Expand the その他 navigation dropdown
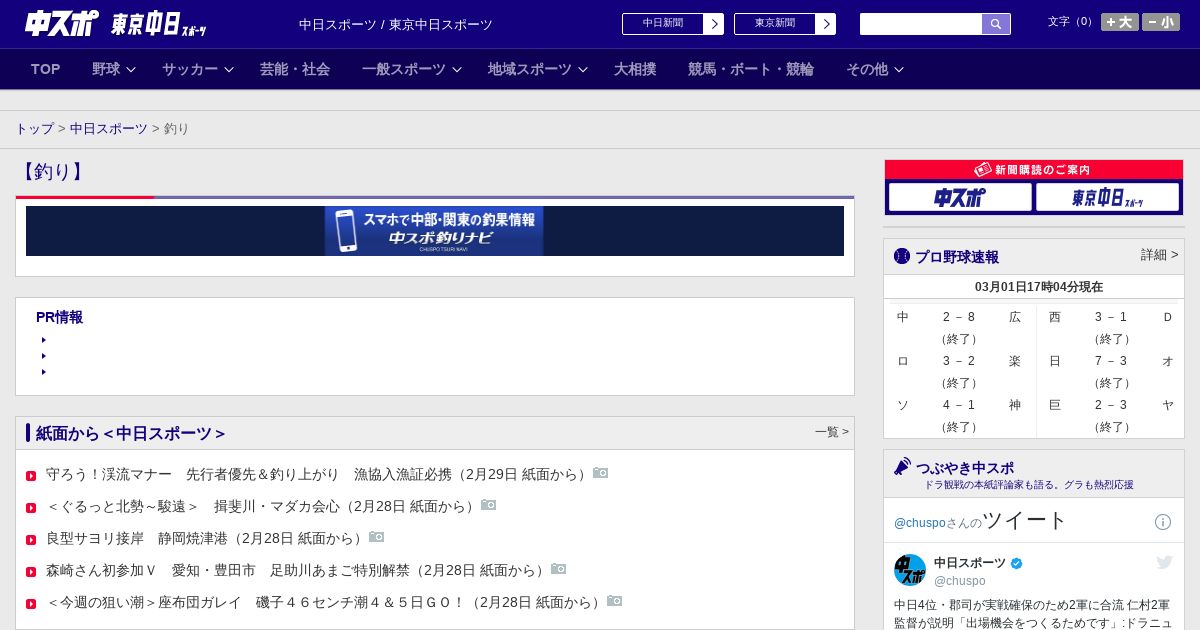 pos(875,69)
